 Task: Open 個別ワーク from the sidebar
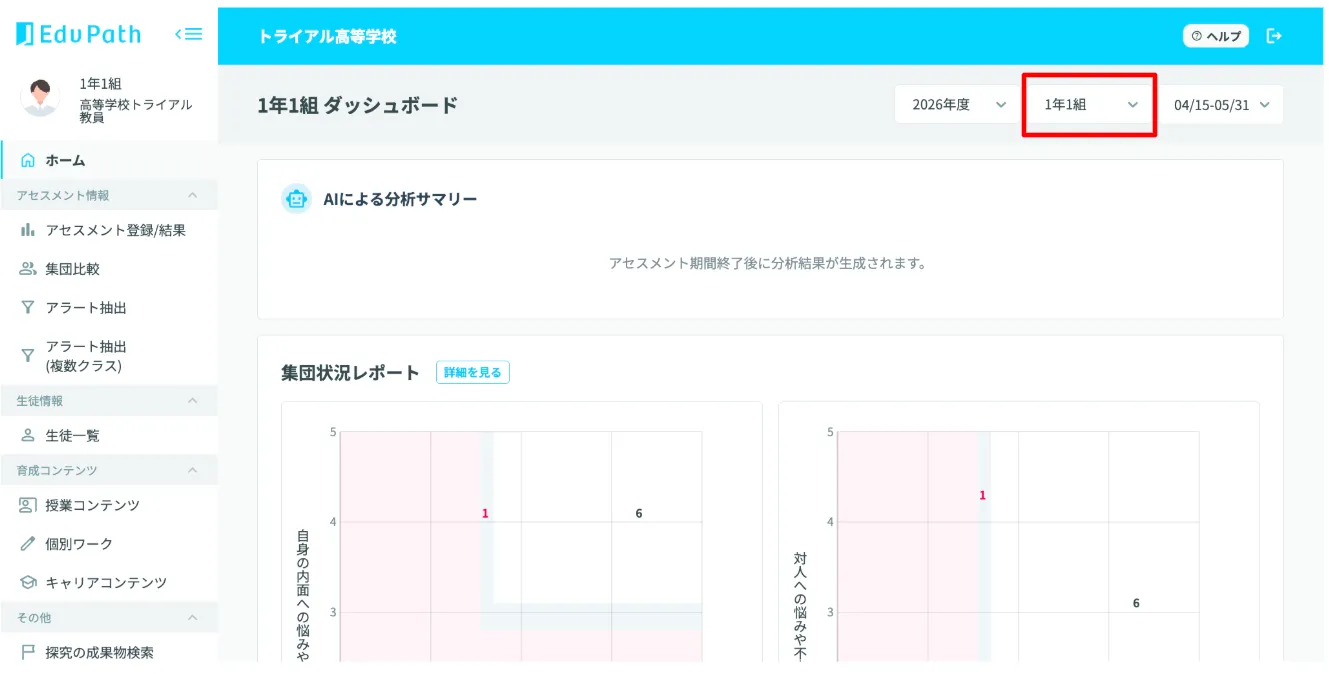point(109,544)
